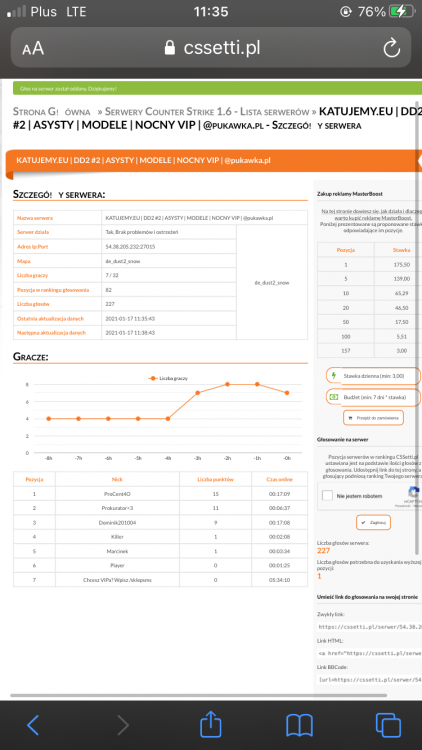Viewport: 422px width, 750px height.
Task: Tap the address bar cssetti.pl
Action: coord(211,47)
